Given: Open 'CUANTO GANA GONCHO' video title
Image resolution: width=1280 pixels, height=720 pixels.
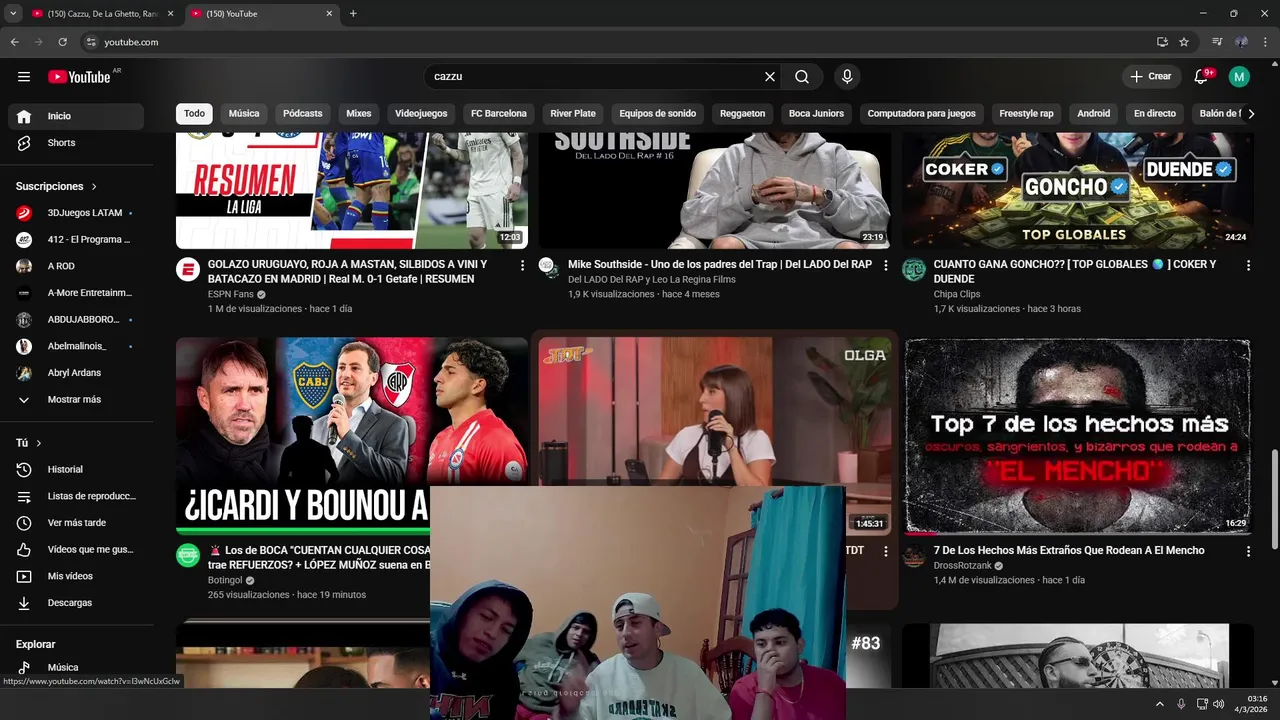Looking at the screenshot, I should pos(1075,272).
